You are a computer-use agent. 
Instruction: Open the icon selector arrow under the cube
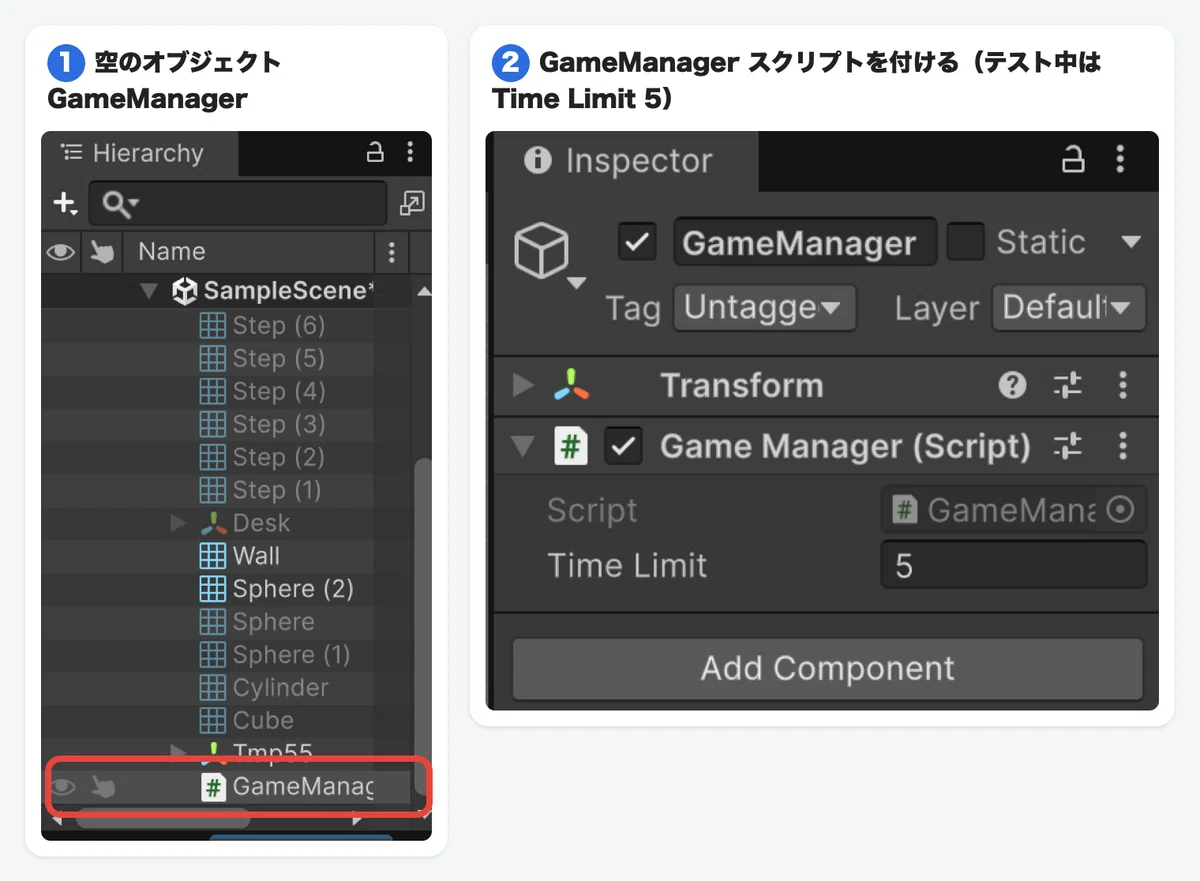click(x=576, y=284)
